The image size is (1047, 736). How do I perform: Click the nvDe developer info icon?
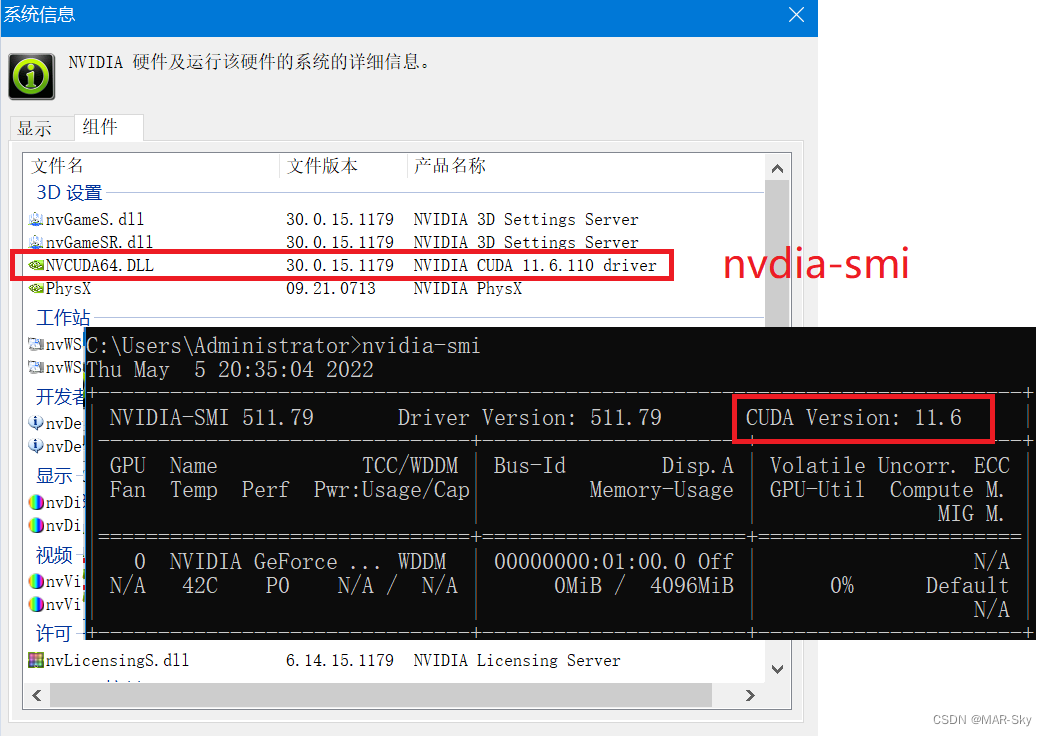pyautogui.click(x=36, y=423)
